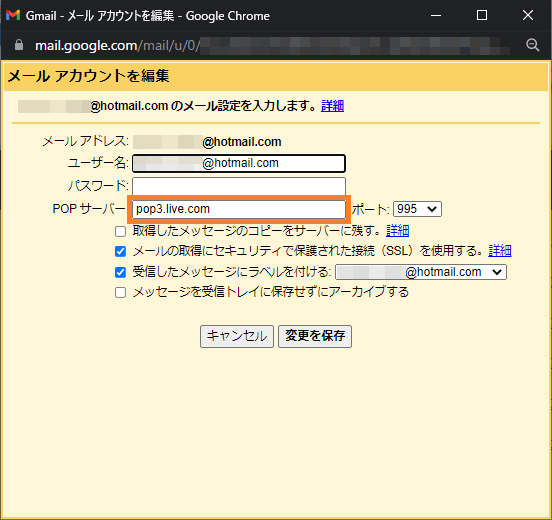Click the zoom magnifier icon in the address bar

532,45
